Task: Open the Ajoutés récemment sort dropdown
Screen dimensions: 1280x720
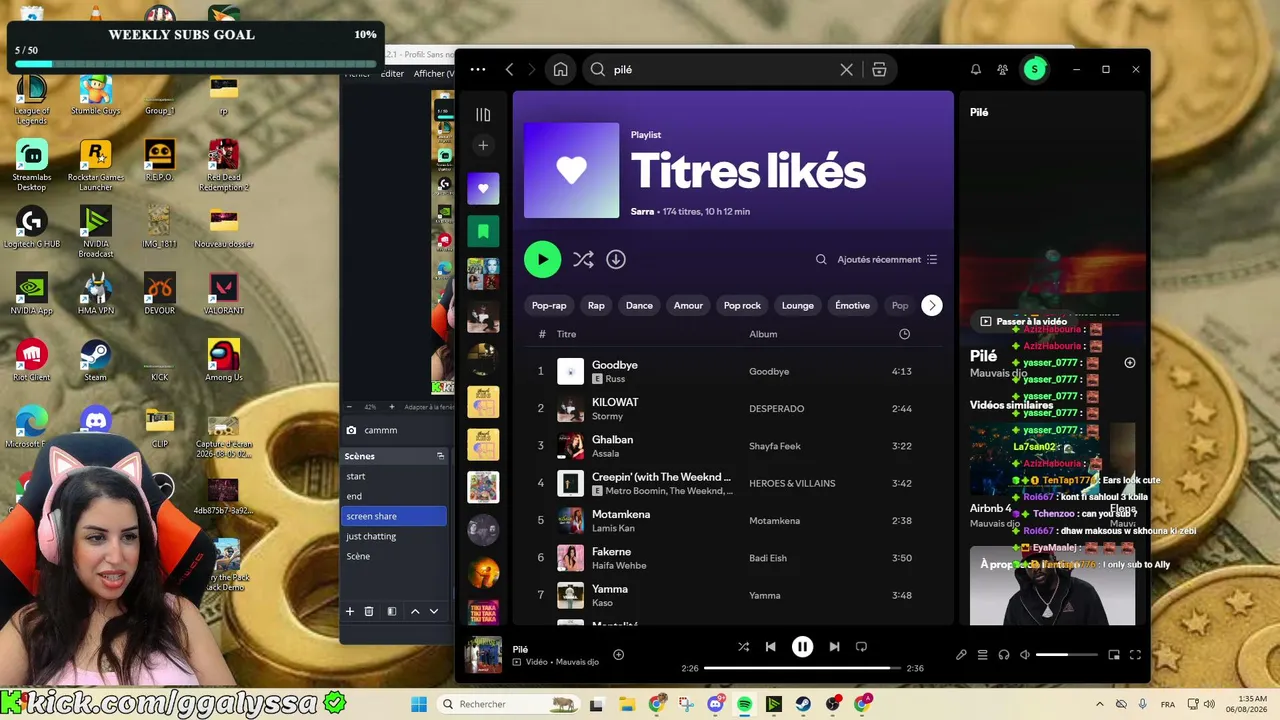Action: [x=887, y=259]
